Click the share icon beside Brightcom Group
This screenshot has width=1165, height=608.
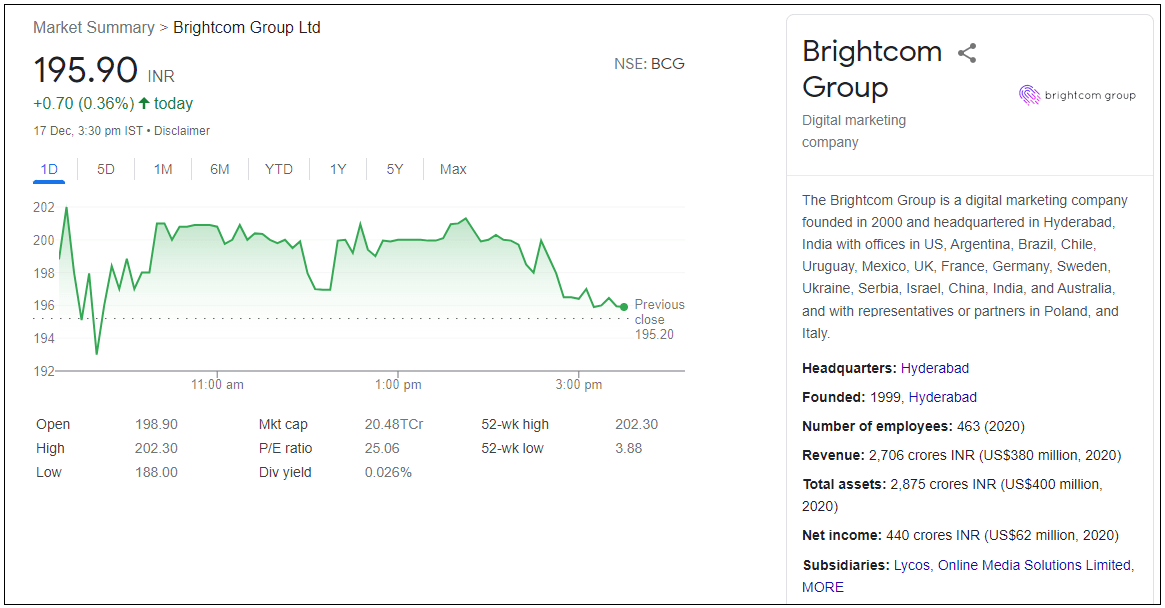click(x=967, y=53)
